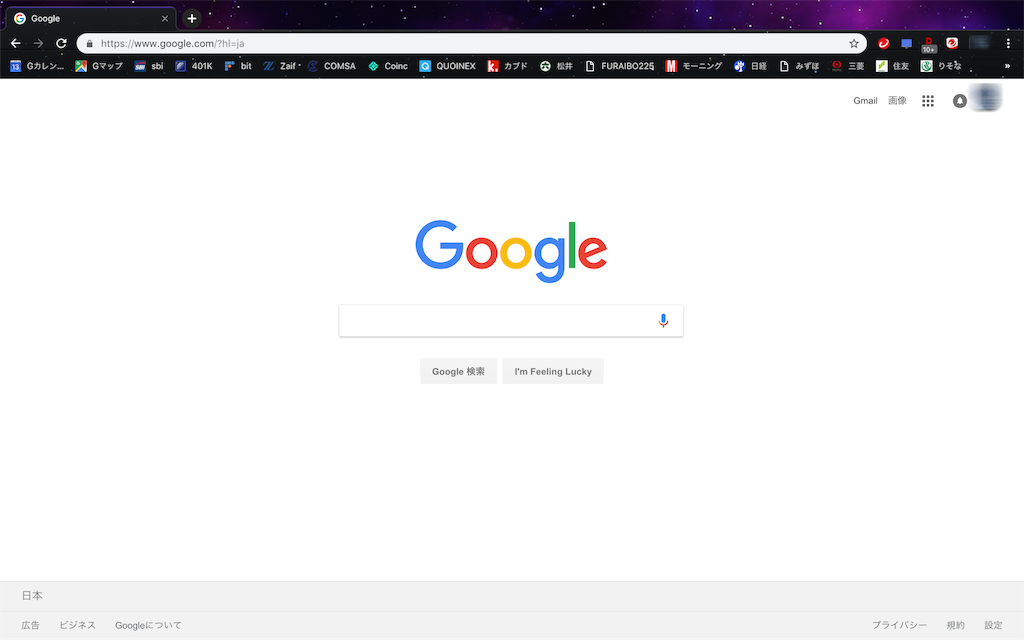Expand the hidden bookmarks overflow chevron
1024x640 pixels.
pos(1007,66)
